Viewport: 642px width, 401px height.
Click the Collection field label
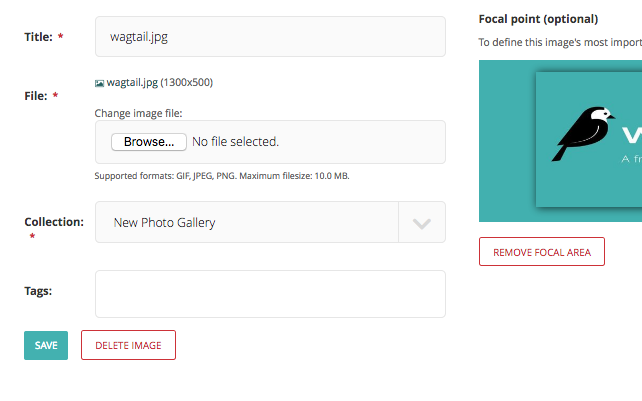[54, 222]
